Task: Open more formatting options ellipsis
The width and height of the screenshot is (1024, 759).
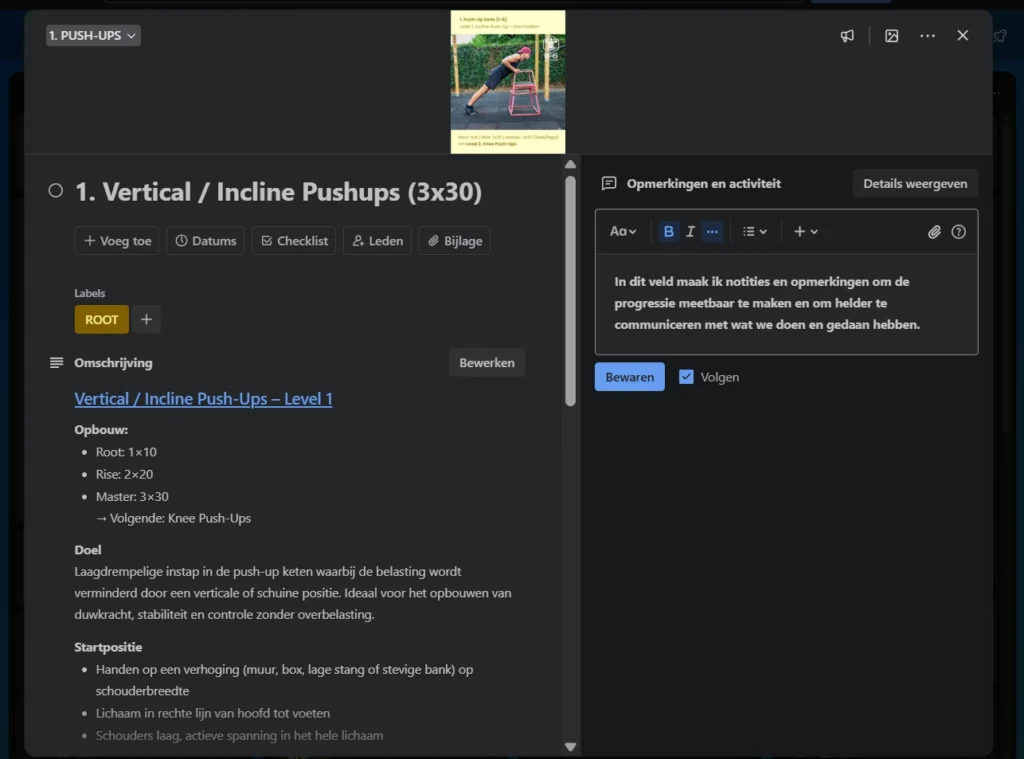Action: (x=712, y=232)
